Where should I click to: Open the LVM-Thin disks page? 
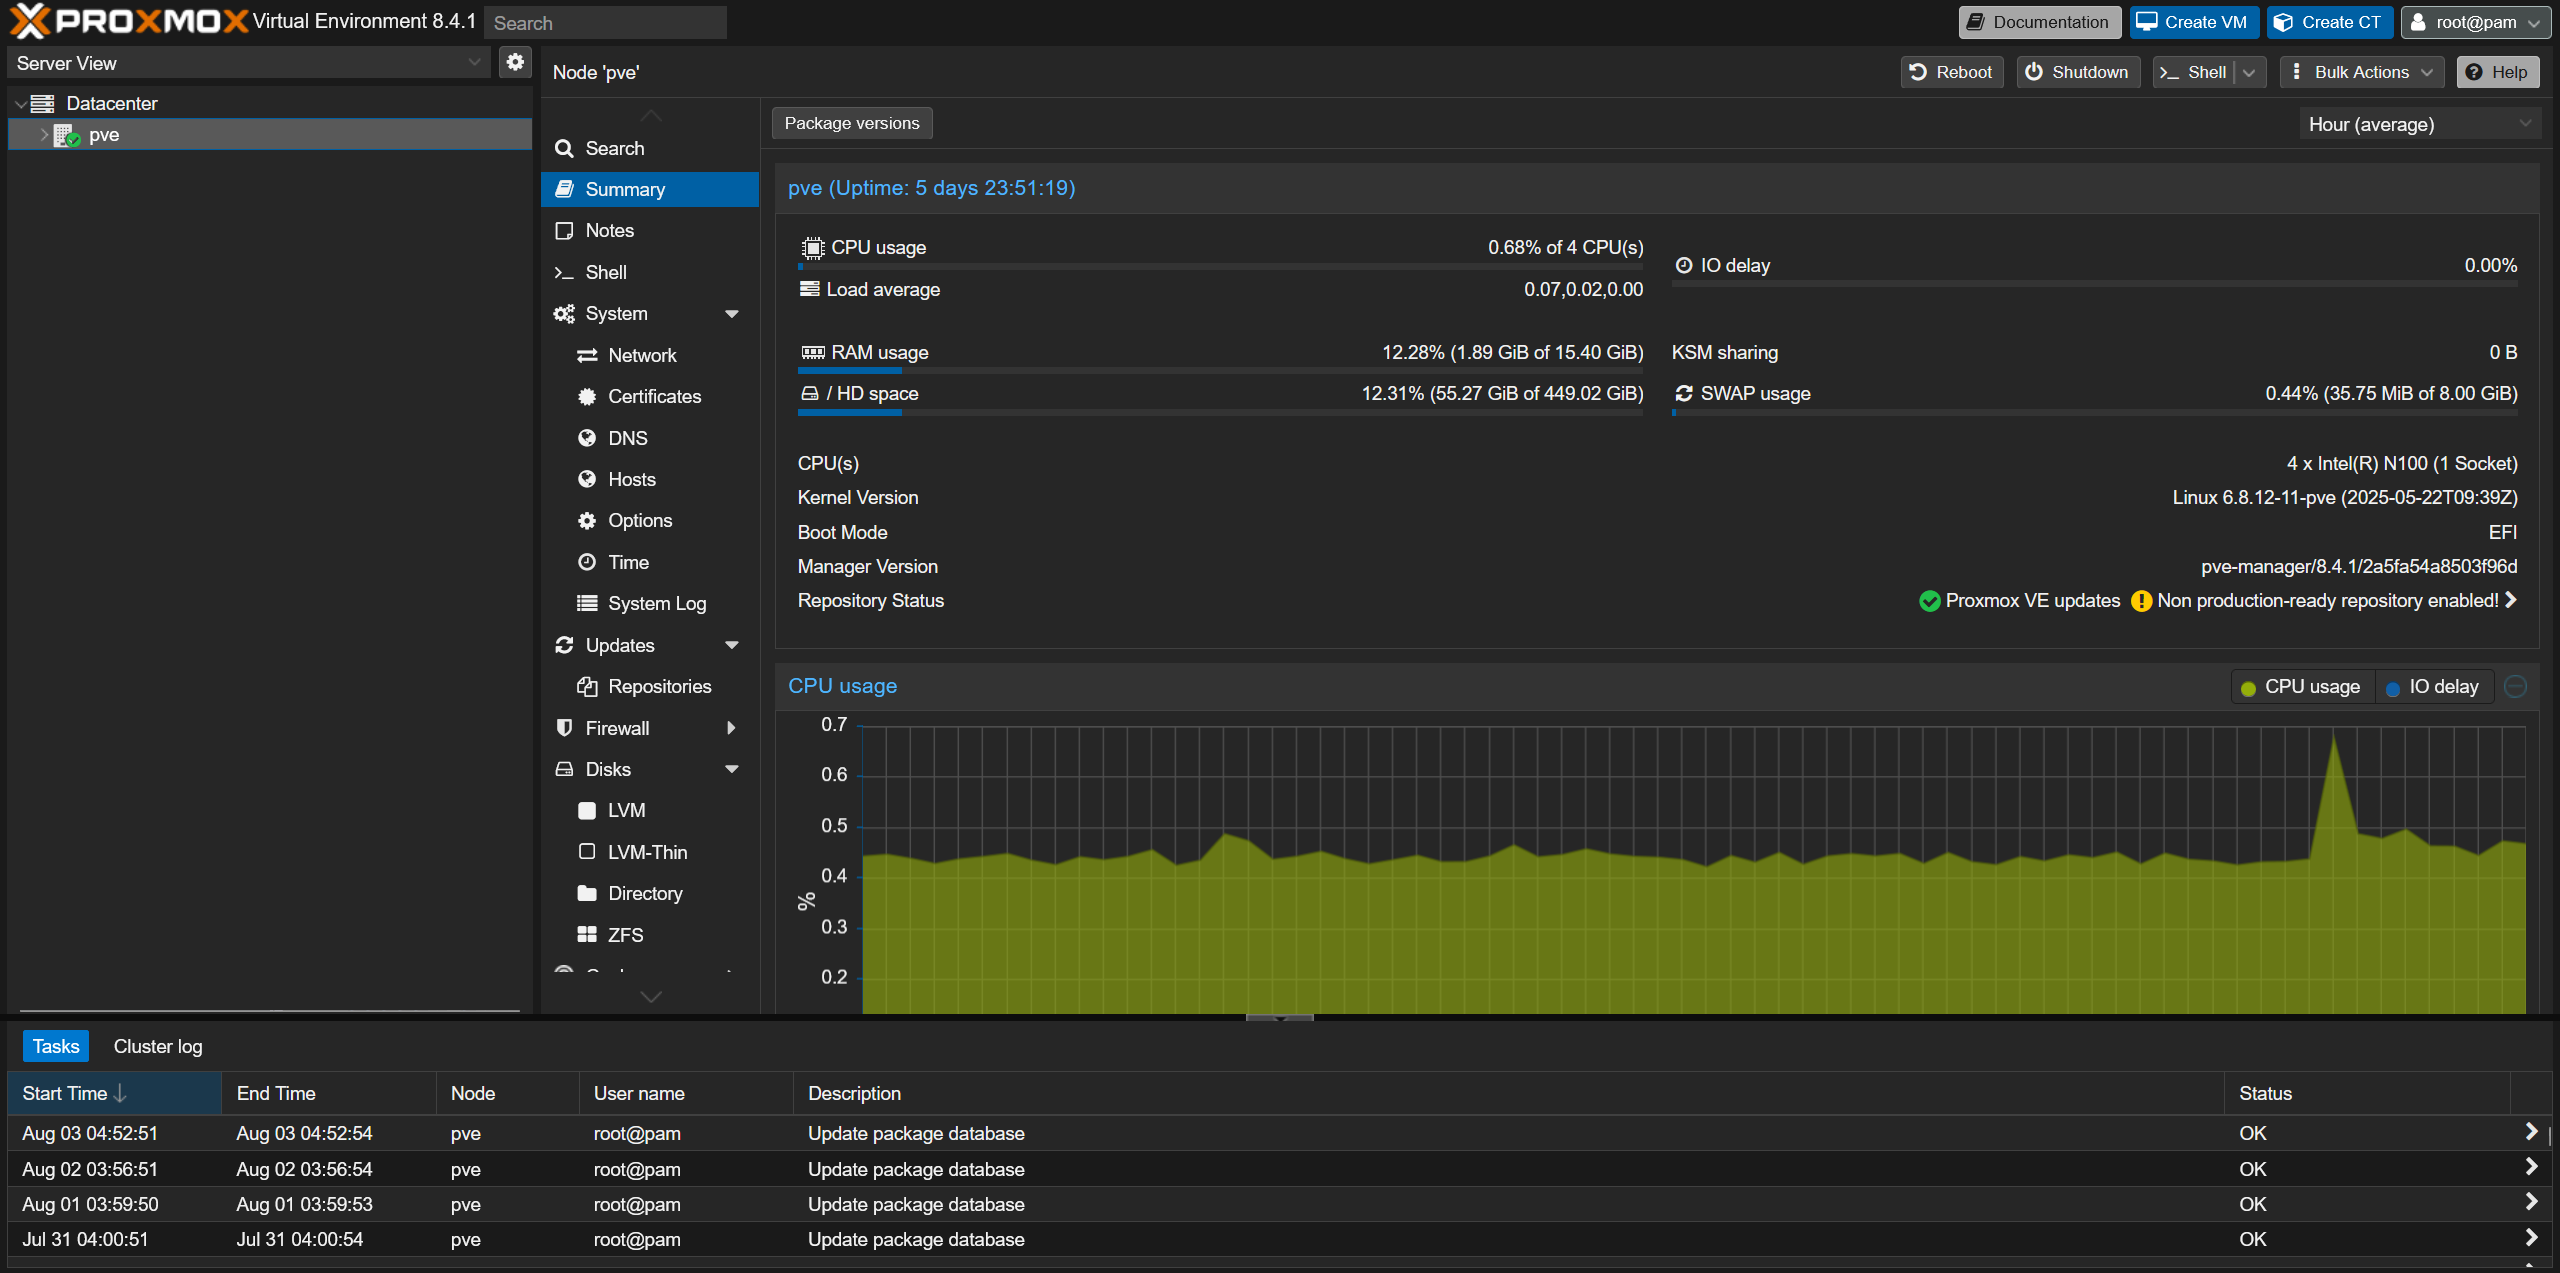click(x=647, y=852)
